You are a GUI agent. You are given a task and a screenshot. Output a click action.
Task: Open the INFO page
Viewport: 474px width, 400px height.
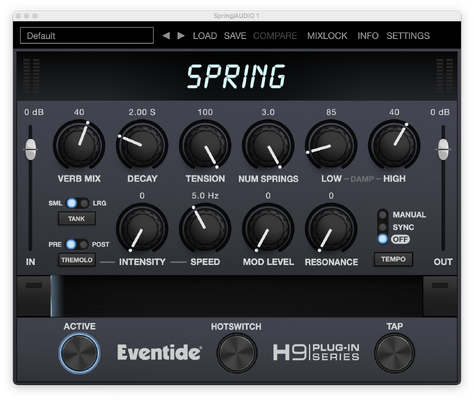click(x=368, y=36)
